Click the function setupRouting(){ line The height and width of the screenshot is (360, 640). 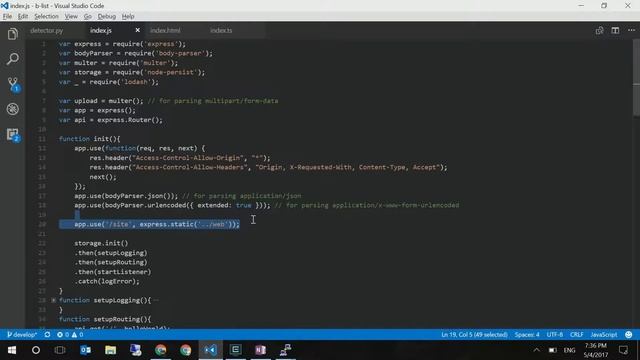[105, 319]
